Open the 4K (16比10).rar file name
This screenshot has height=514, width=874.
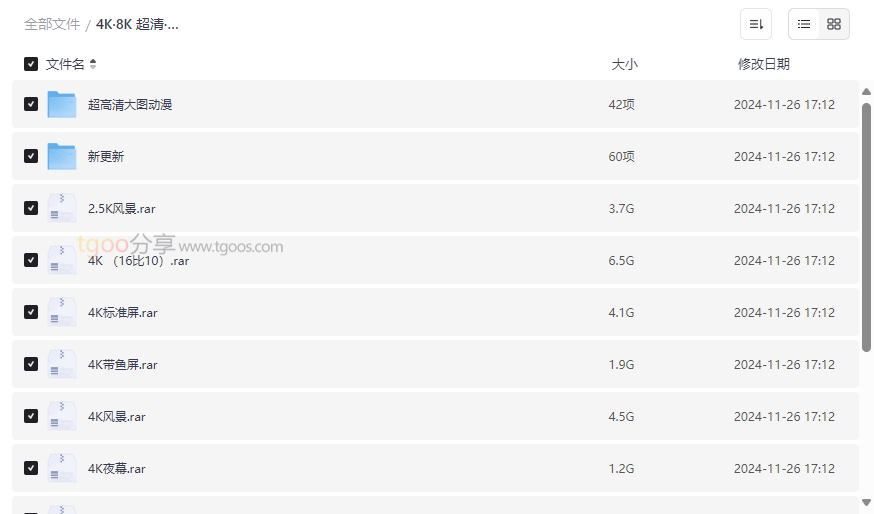pos(138,260)
